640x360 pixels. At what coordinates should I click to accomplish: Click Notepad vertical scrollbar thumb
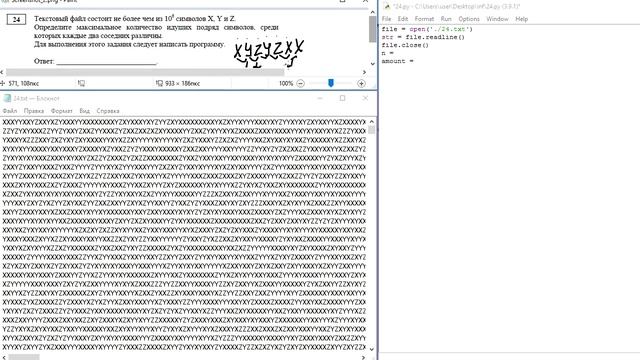[x=371, y=130]
